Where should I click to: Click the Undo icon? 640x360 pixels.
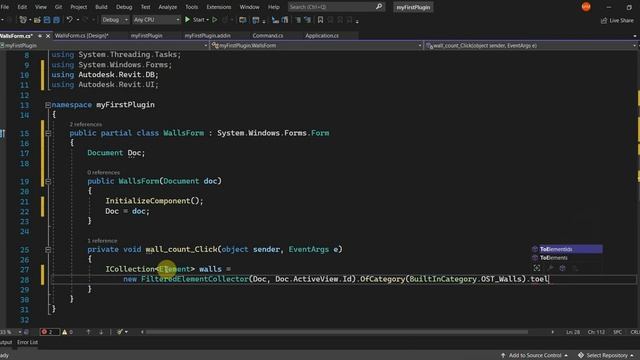[69, 20]
